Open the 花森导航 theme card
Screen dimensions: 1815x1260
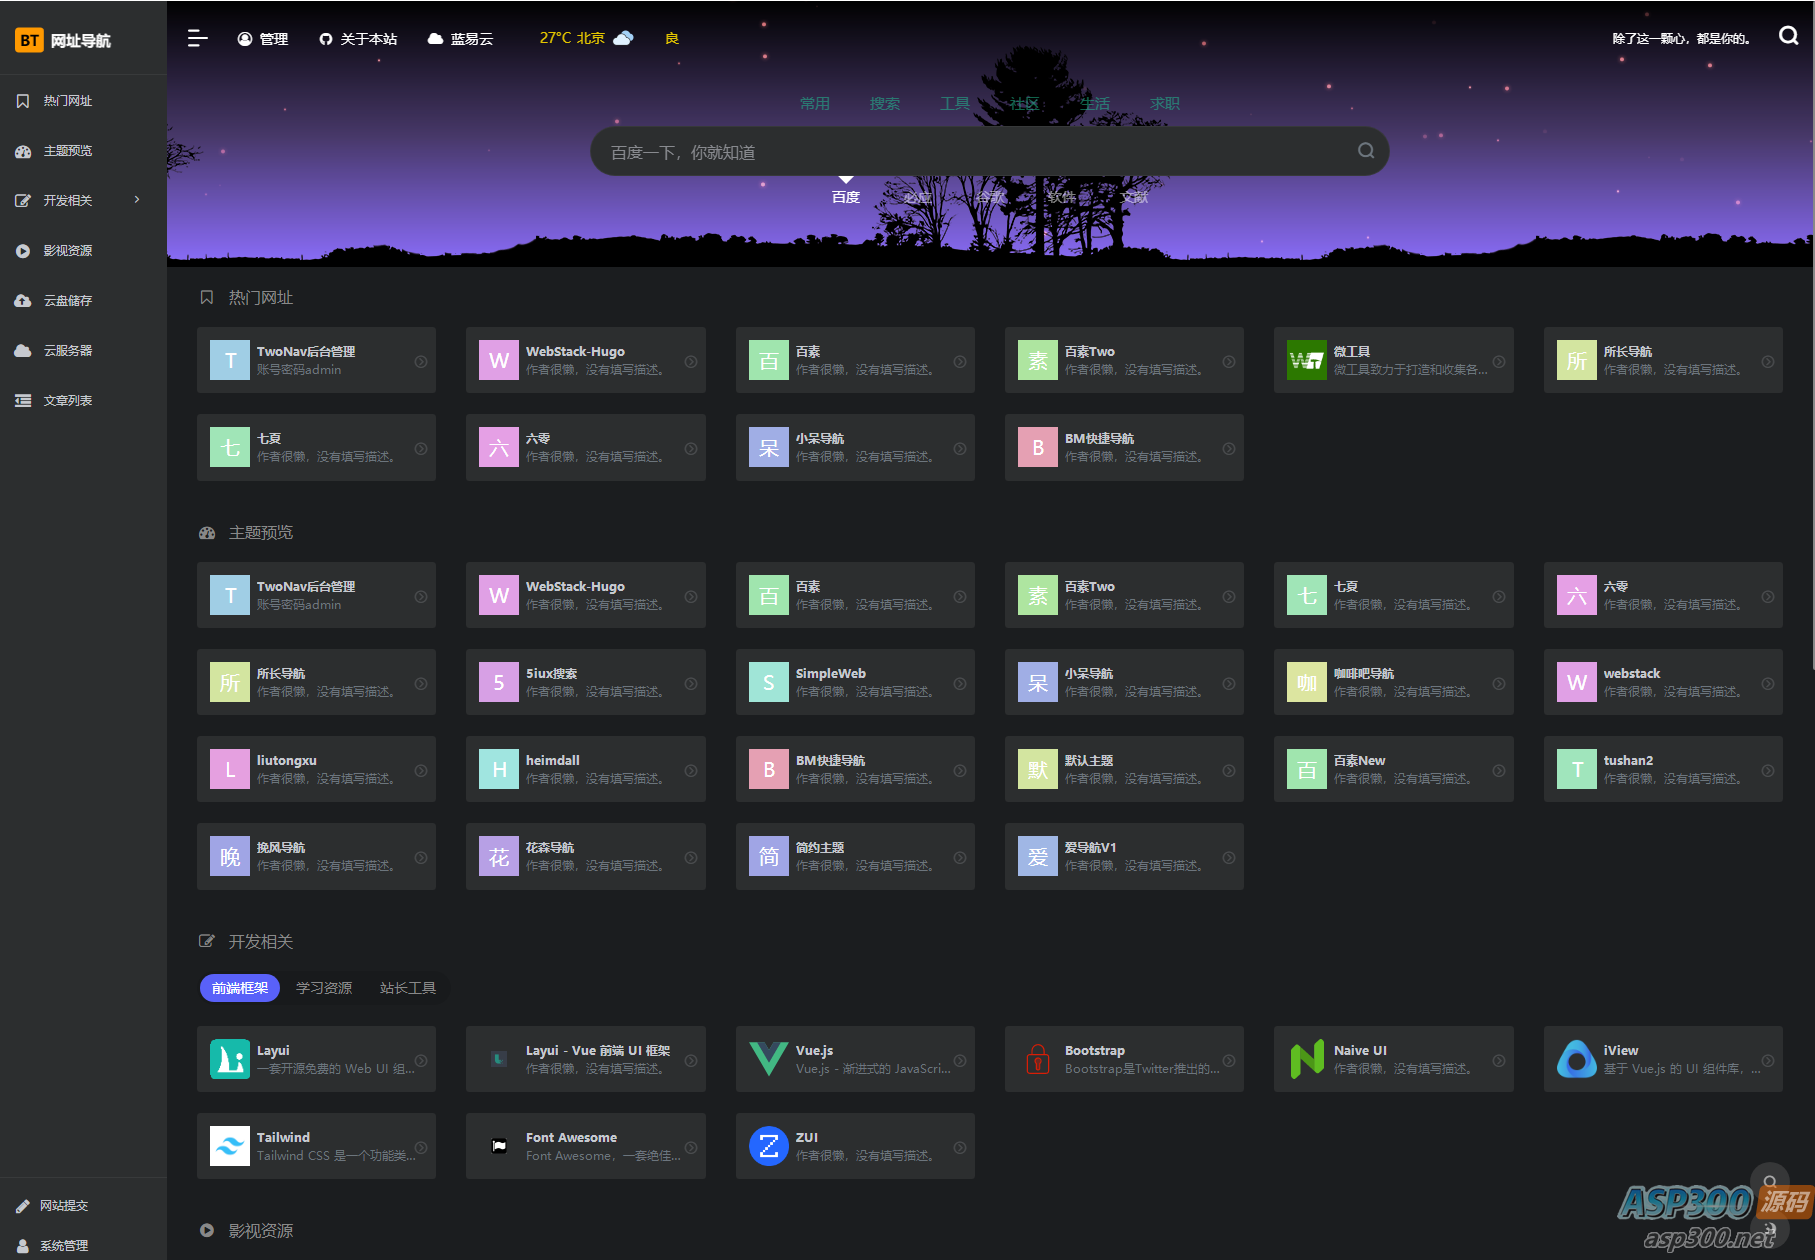pos(586,856)
